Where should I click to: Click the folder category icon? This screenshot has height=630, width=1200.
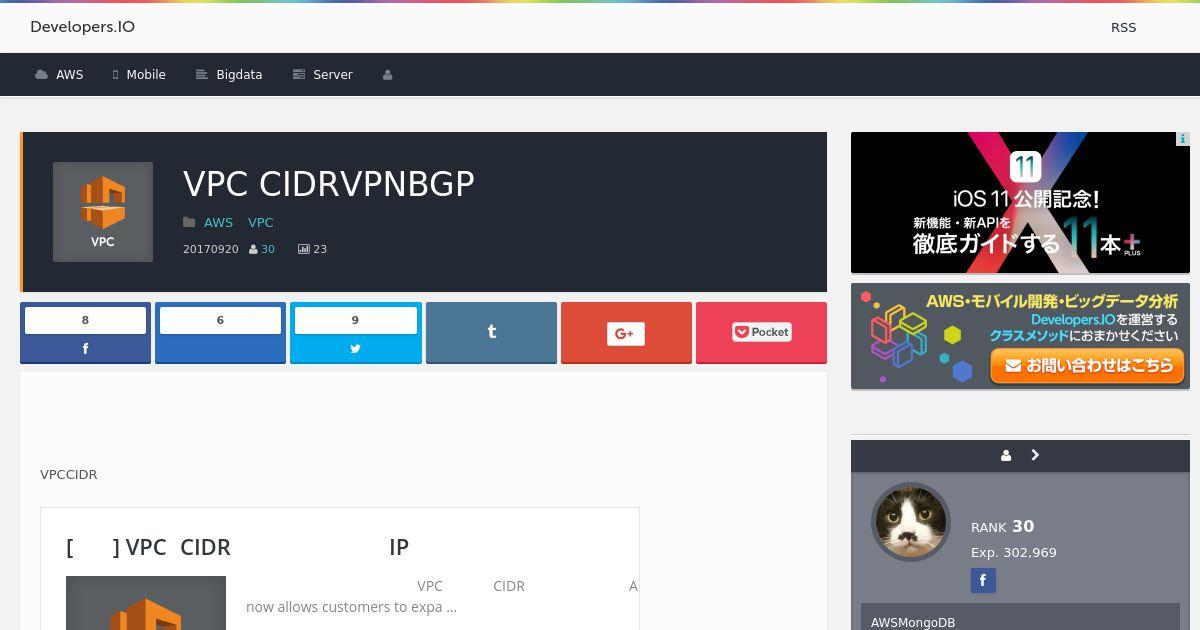point(189,223)
